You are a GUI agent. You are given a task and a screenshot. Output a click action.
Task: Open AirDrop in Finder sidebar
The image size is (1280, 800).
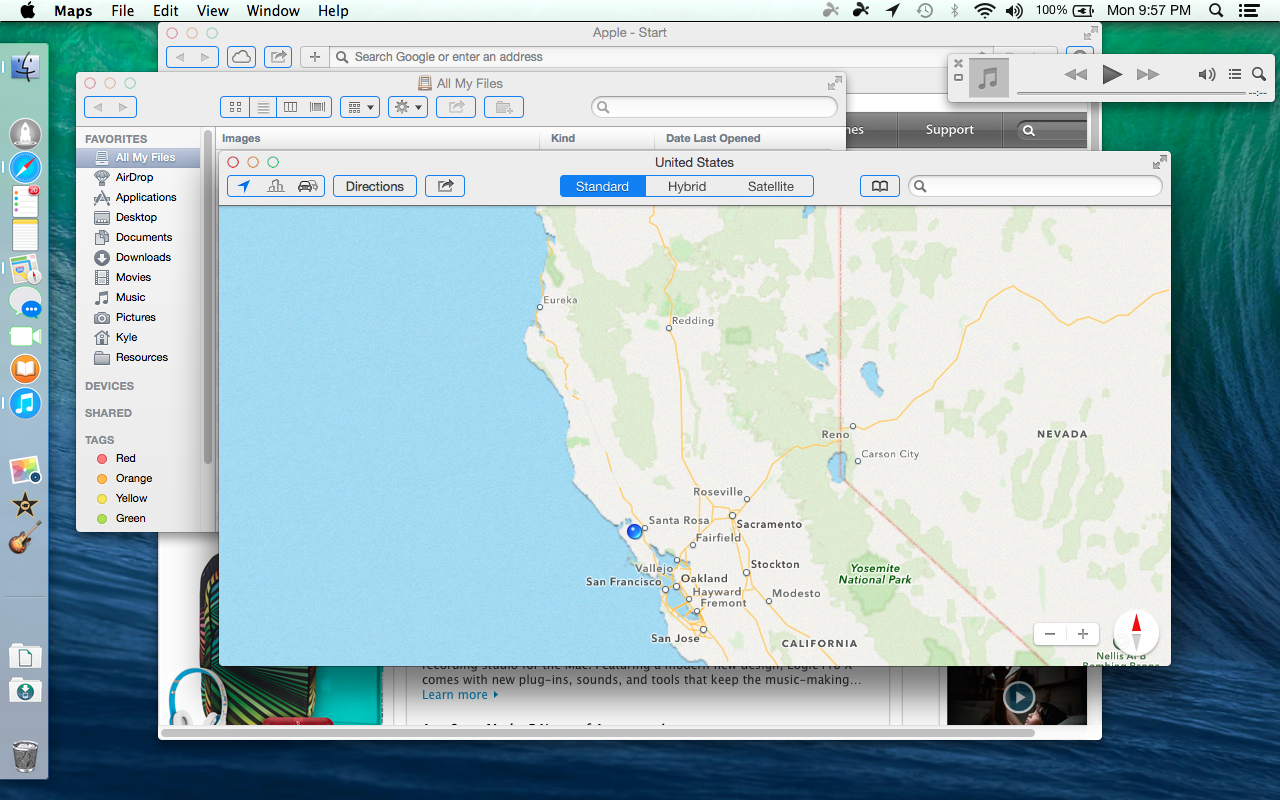pyautogui.click(x=134, y=177)
